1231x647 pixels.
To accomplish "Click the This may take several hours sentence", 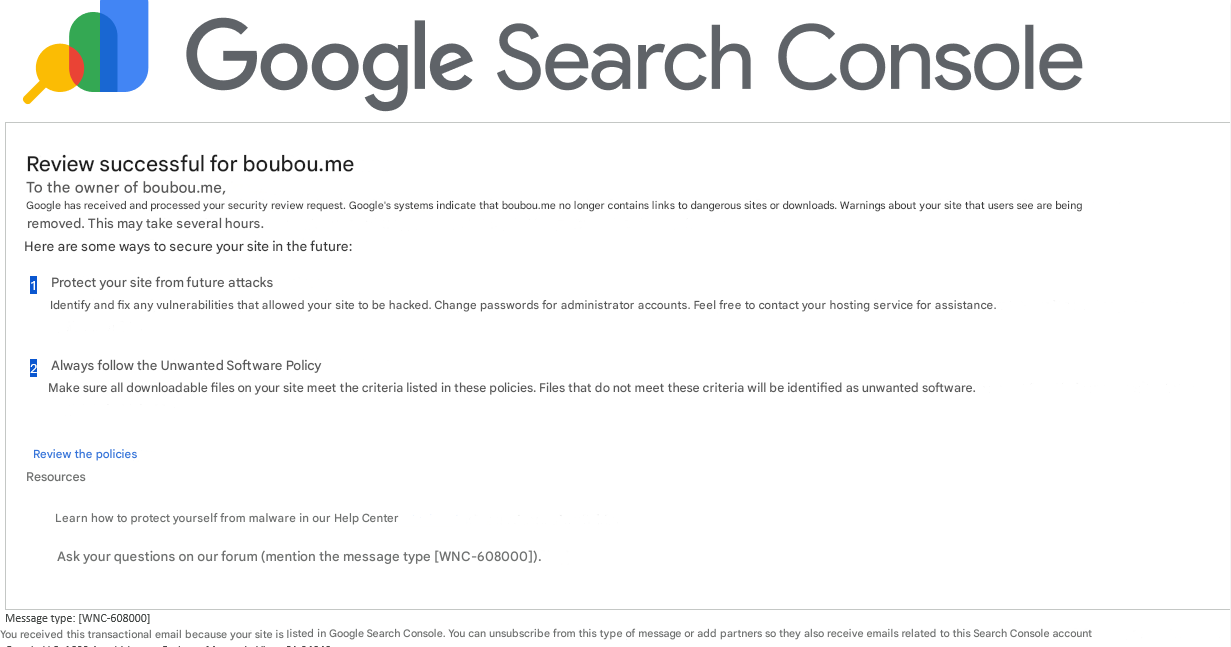I will click(176, 224).
